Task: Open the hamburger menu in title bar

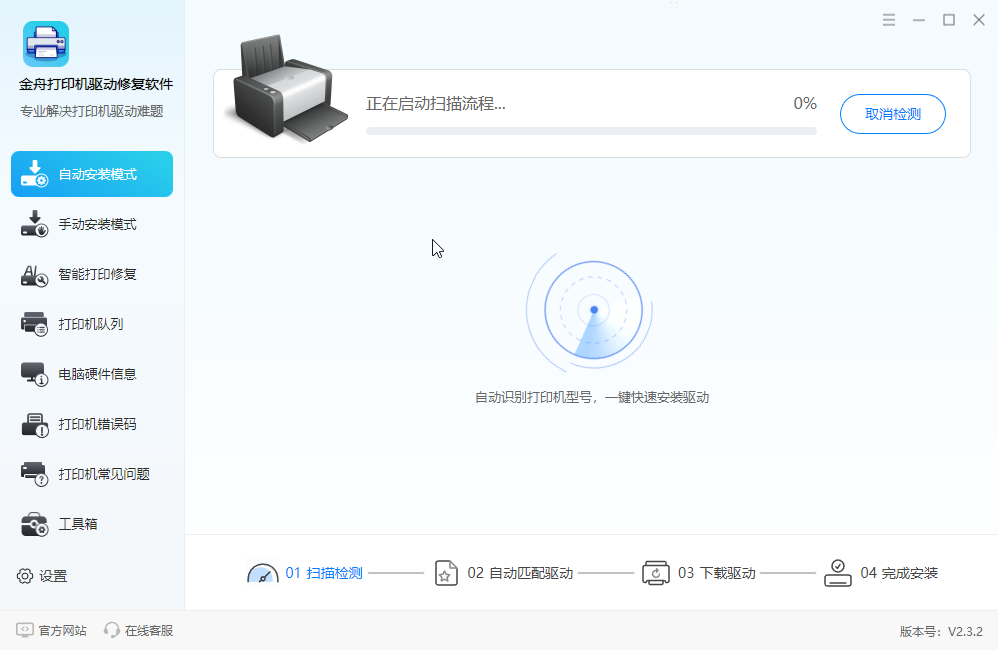Action: point(889,20)
